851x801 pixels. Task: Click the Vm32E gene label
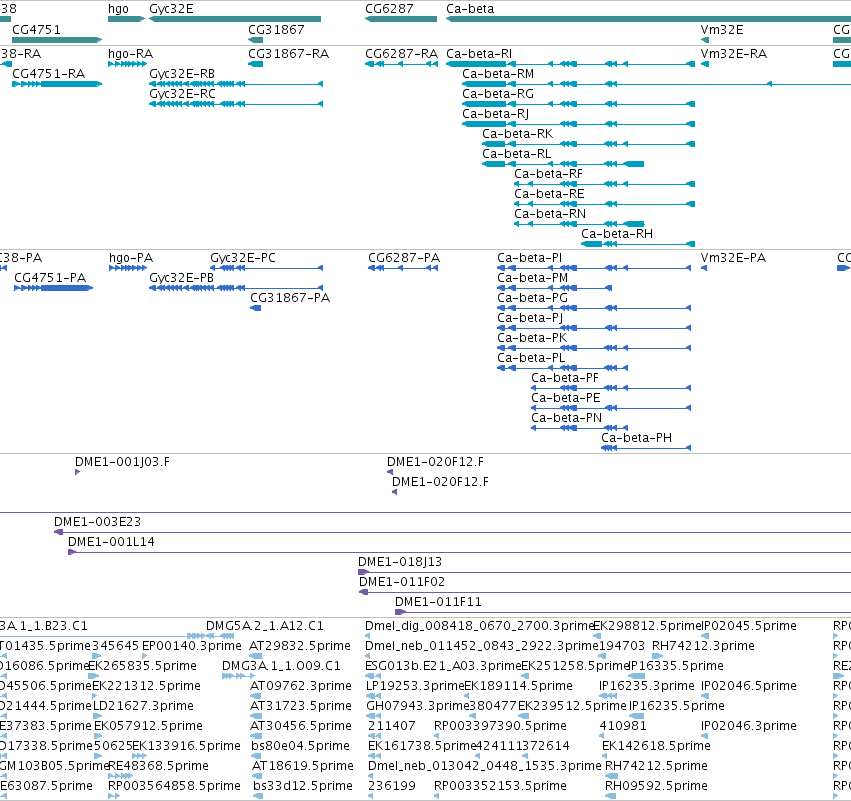722,29
